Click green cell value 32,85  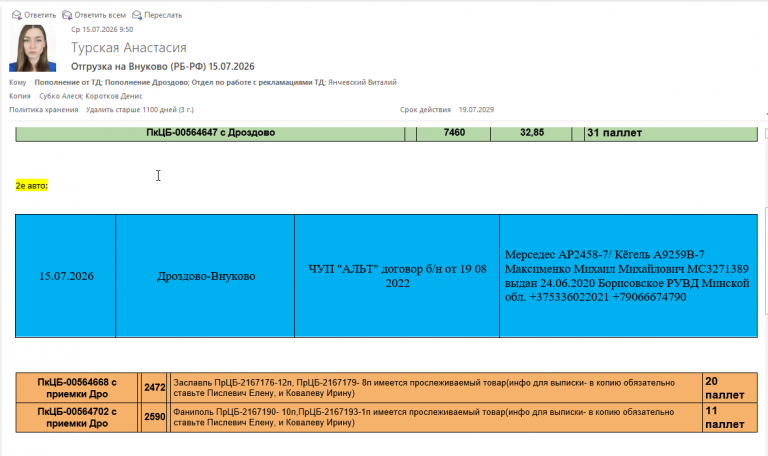(531, 133)
